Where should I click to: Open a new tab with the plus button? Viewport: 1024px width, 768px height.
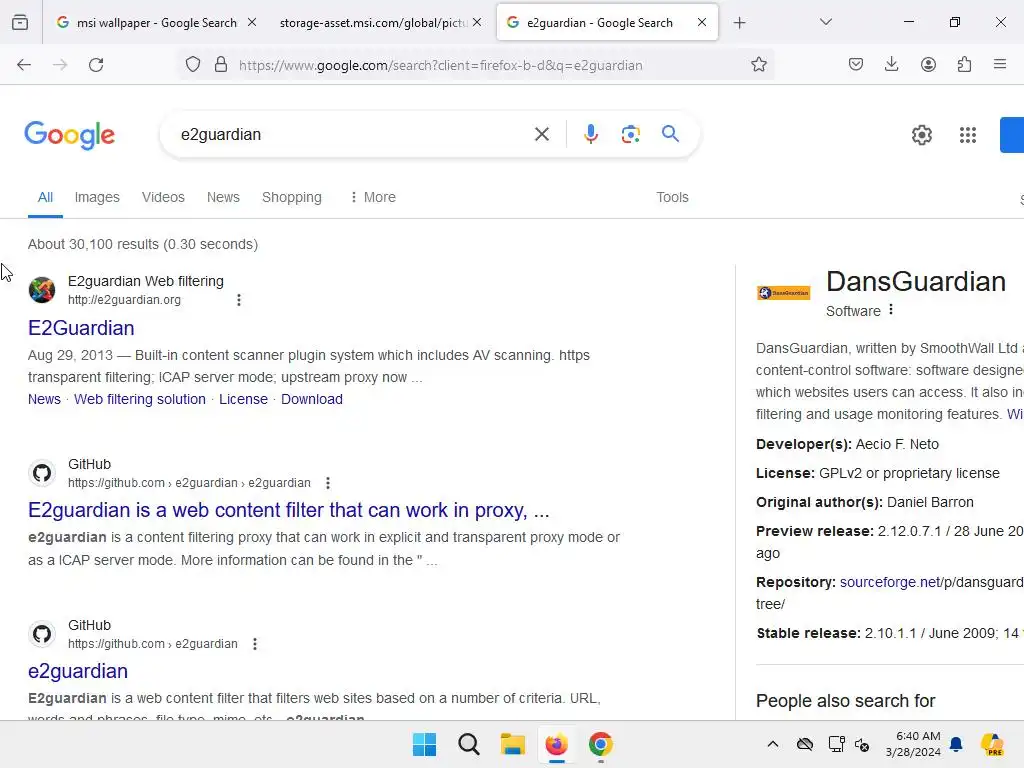739,23
